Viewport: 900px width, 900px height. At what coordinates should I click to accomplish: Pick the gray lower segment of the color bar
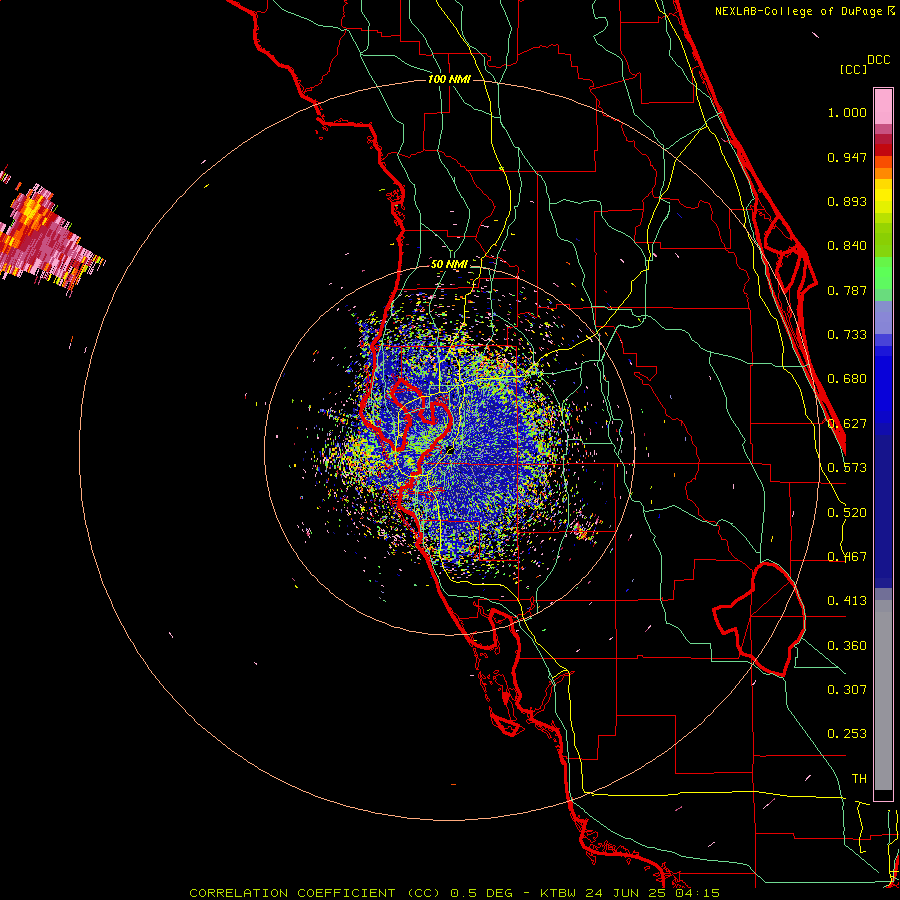point(883,695)
